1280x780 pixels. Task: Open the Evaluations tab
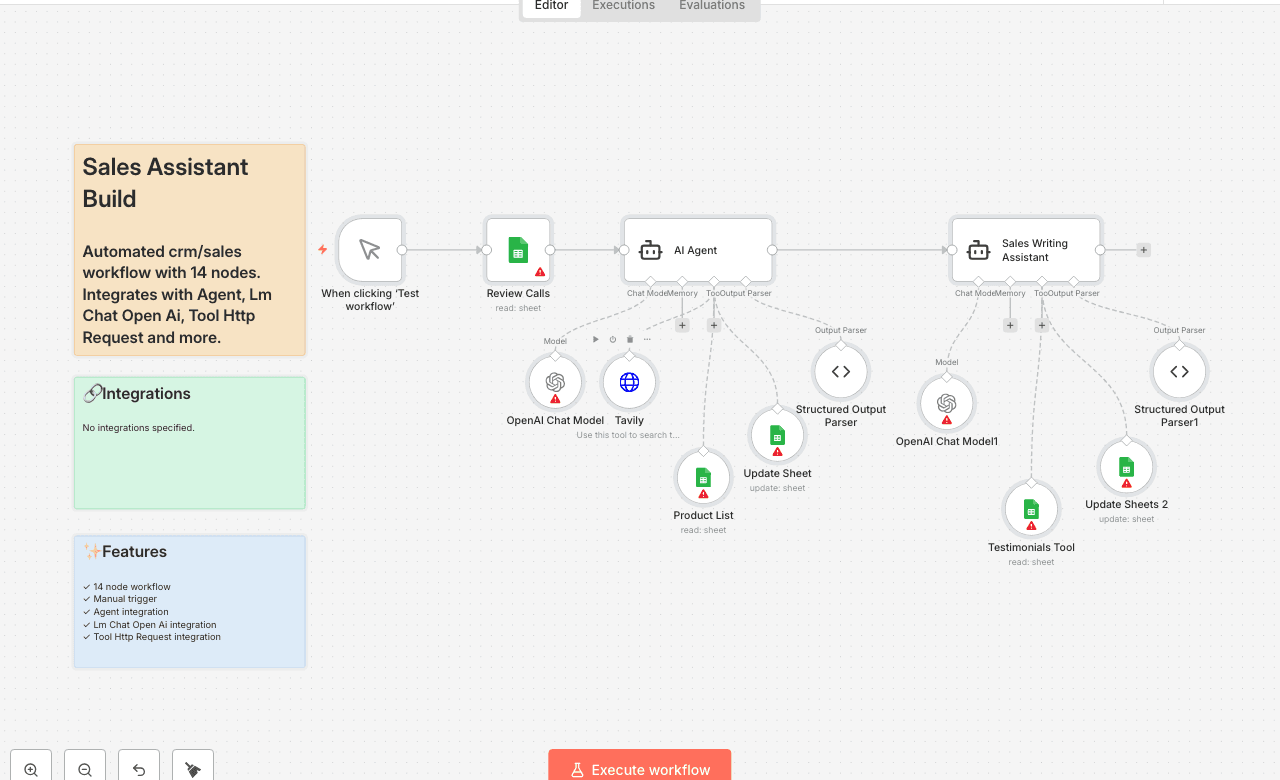711,6
